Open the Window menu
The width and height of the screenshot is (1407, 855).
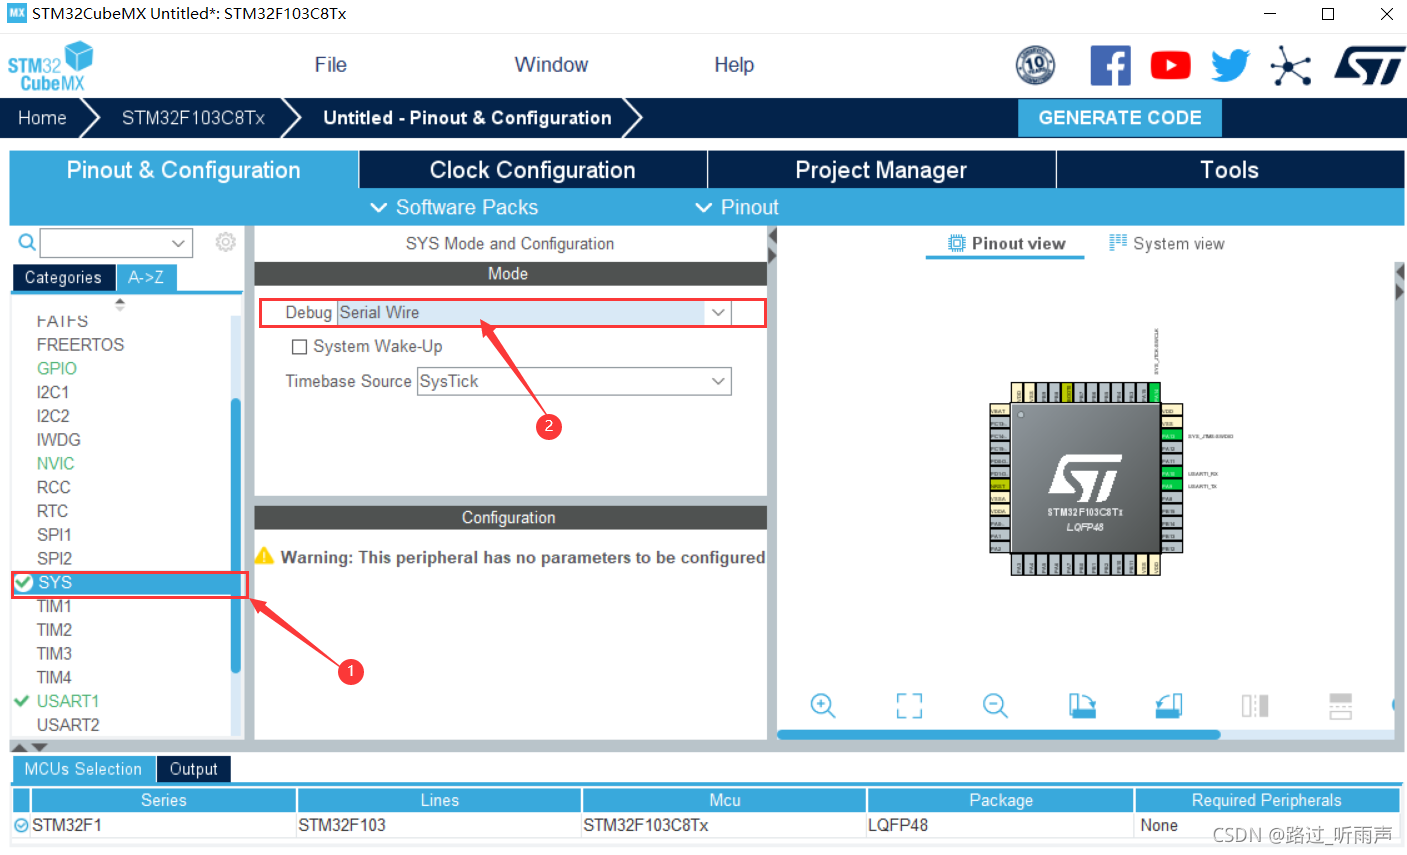pyautogui.click(x=551, y=65)
